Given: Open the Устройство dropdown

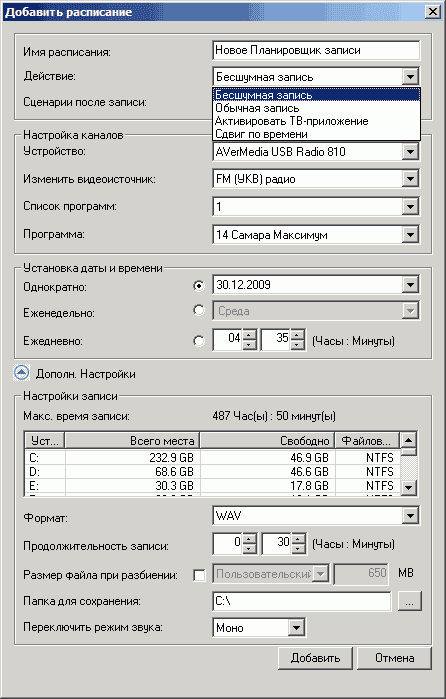Looking at the screenshot, I should click(410, 152).
